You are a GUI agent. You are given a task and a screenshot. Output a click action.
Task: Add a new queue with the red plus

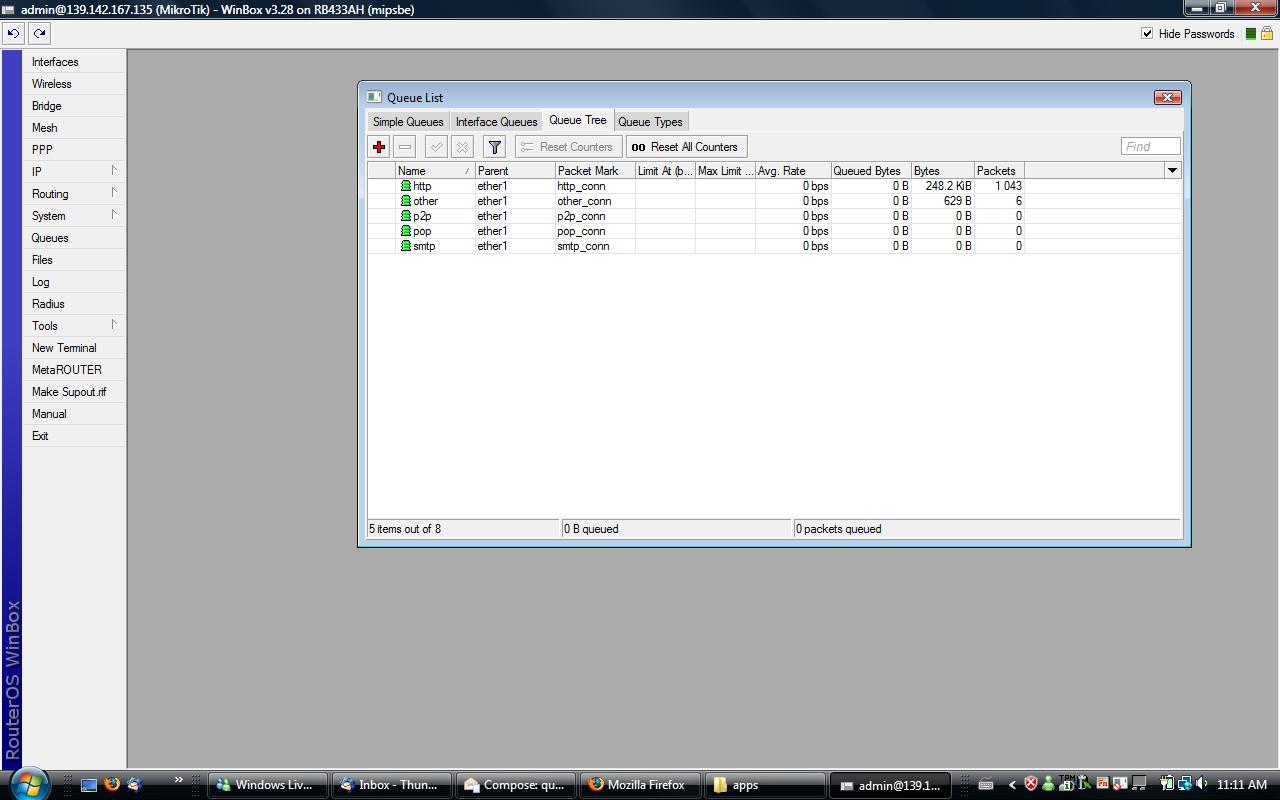pos(379,147)
